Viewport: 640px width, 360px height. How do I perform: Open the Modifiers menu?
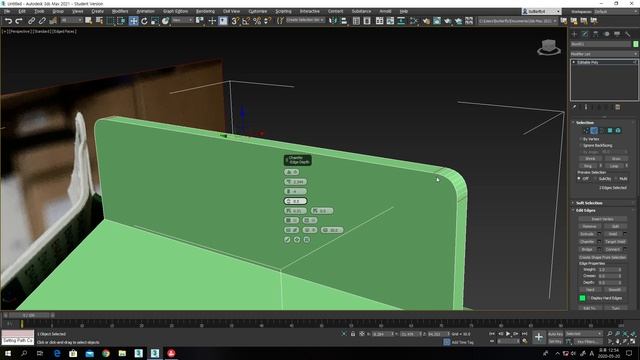point(120,11)
